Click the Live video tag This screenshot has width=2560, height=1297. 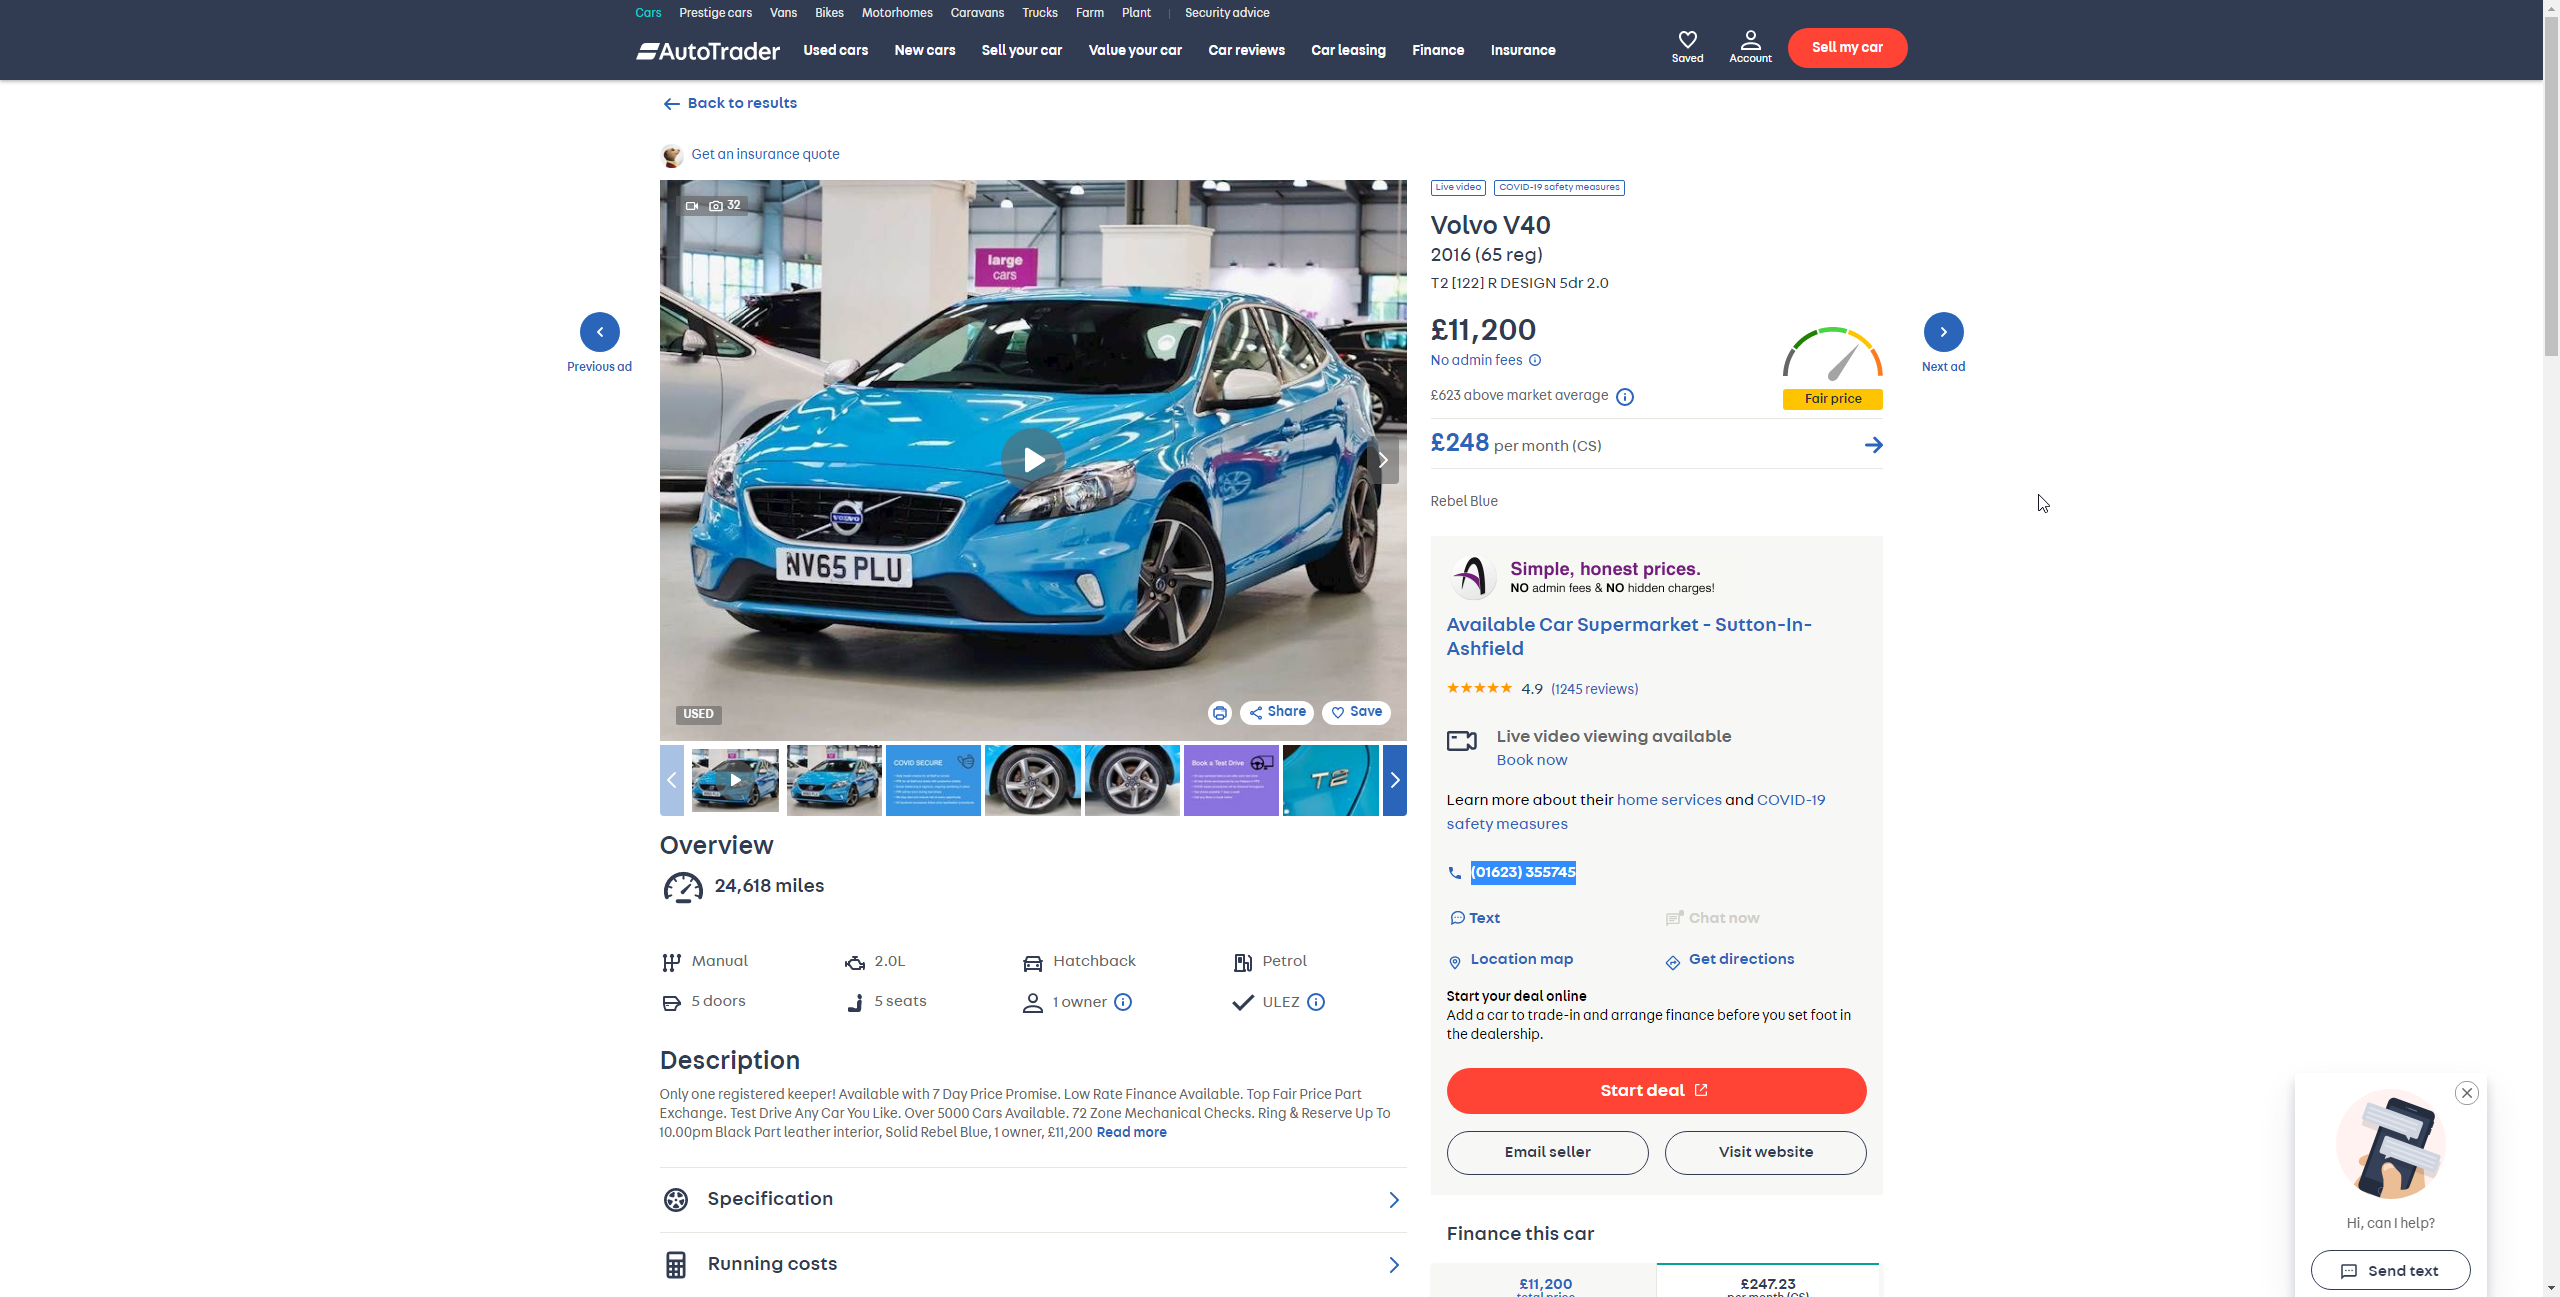coord(1458,187)
